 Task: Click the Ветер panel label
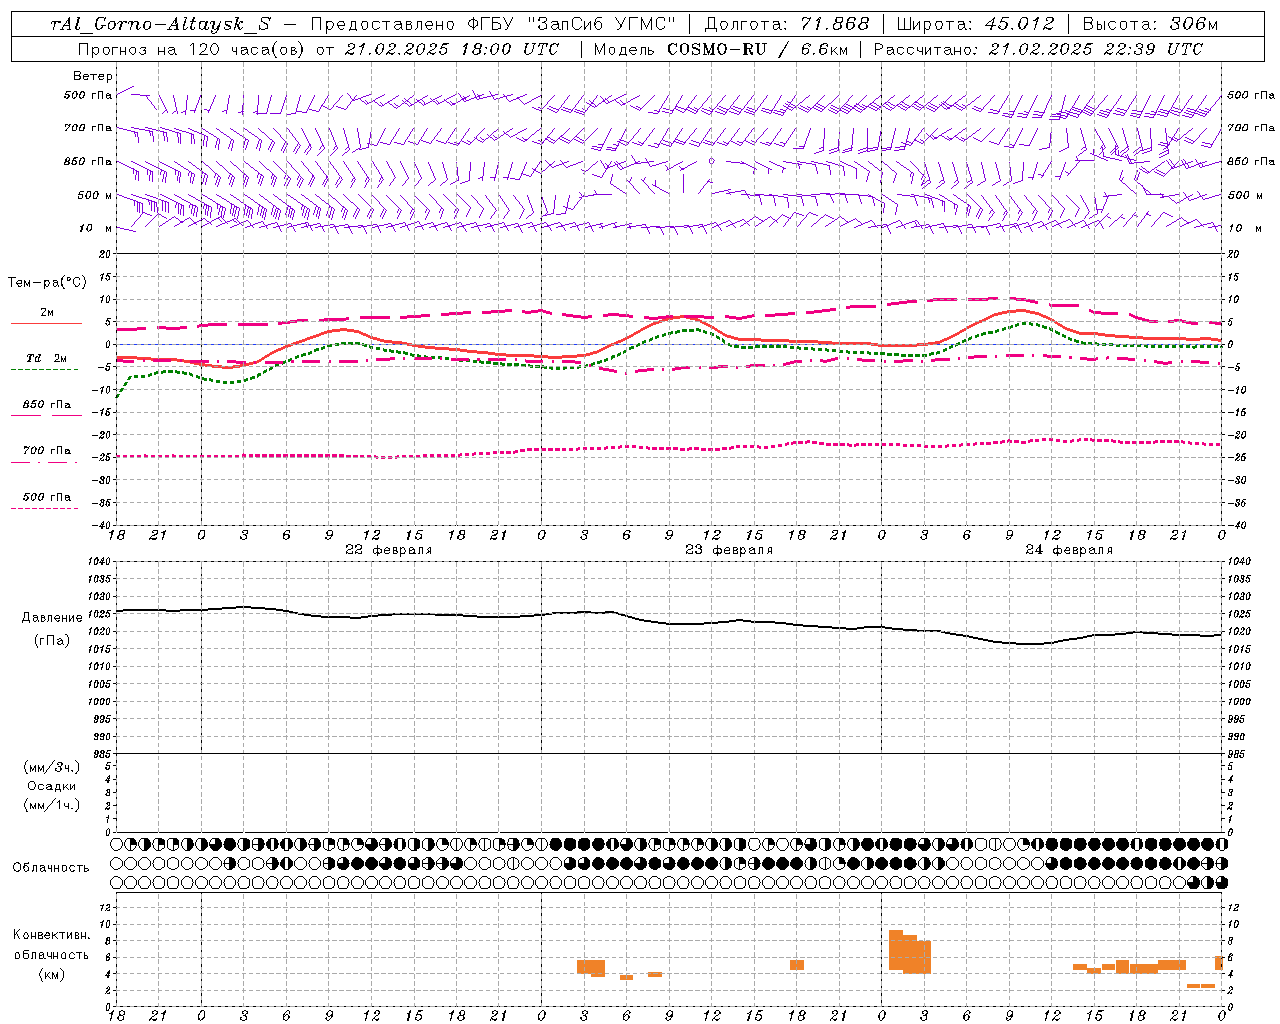(93, 76)
